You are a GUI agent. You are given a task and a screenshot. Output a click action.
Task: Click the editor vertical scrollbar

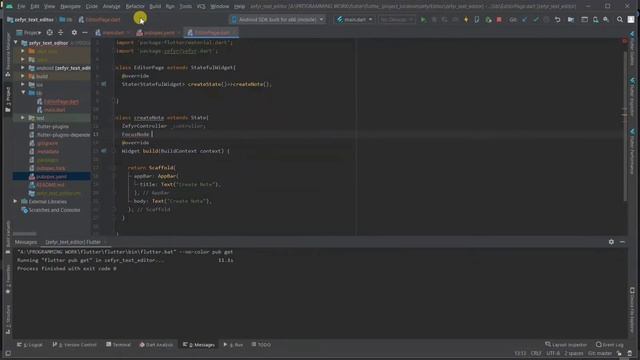point(624,127)
